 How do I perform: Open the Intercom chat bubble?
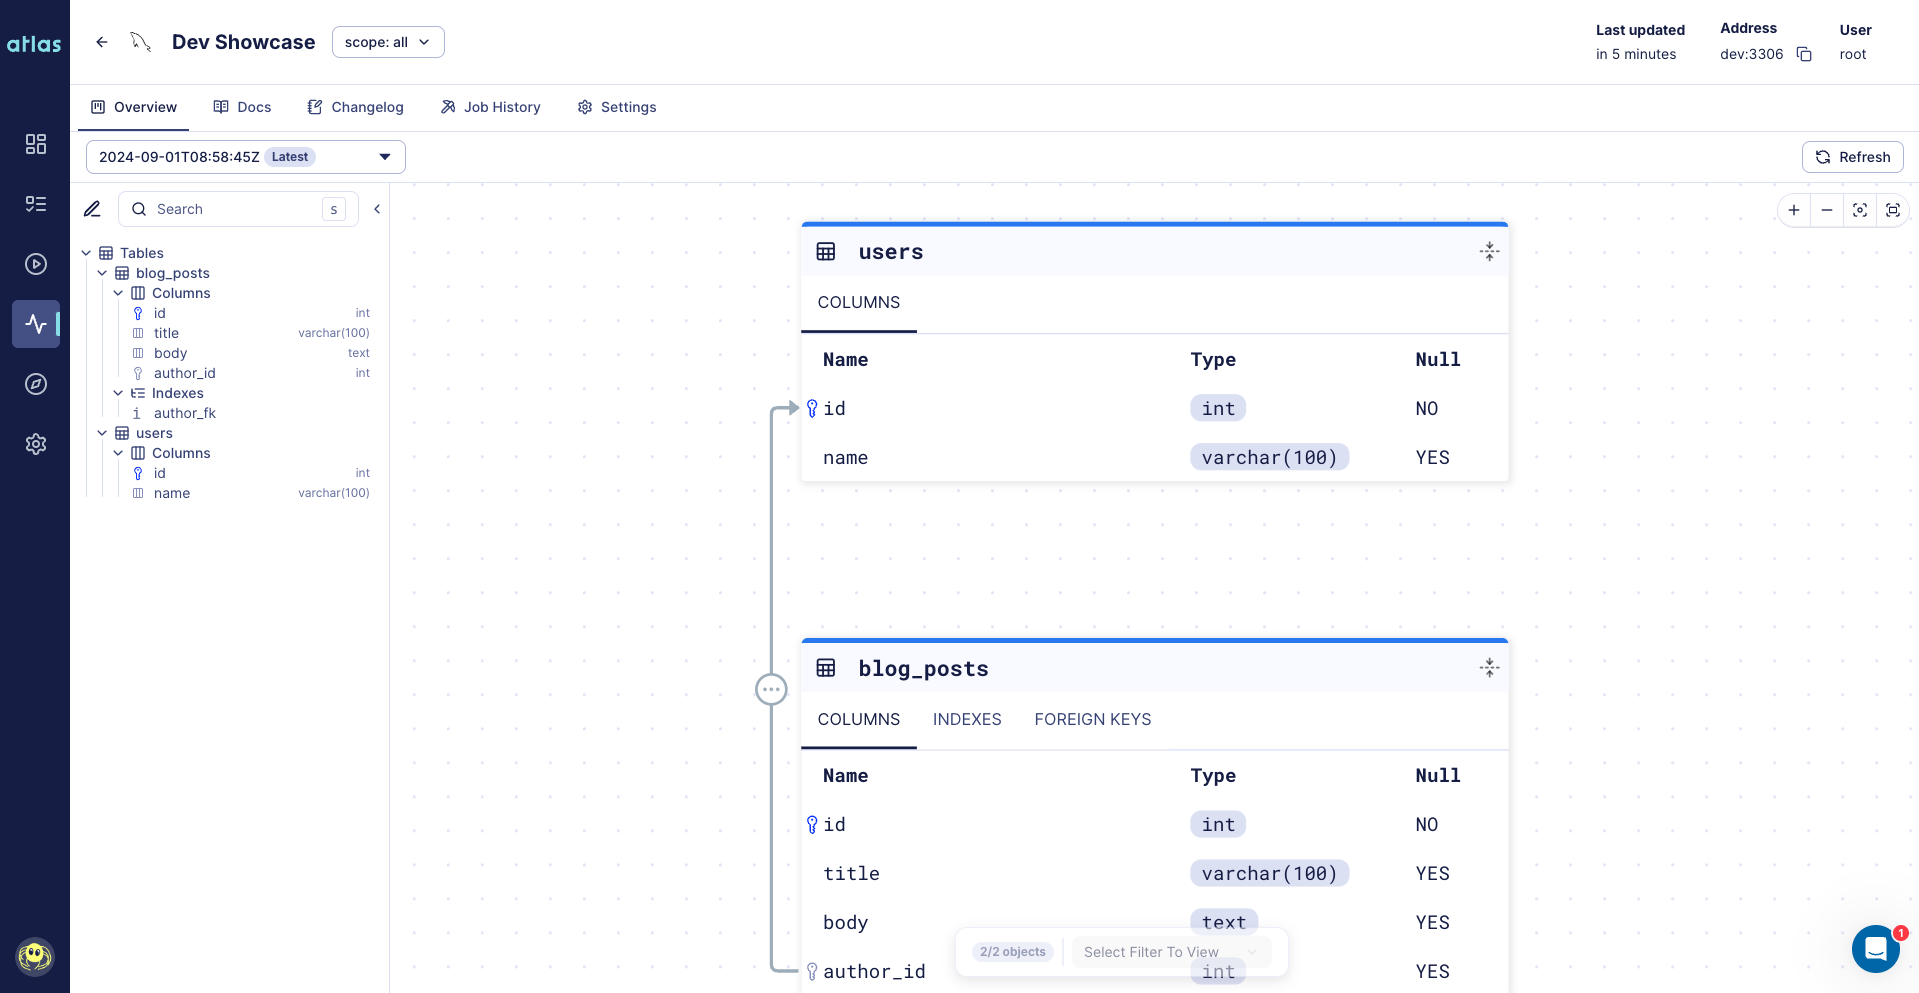(x=1874, y=949)
